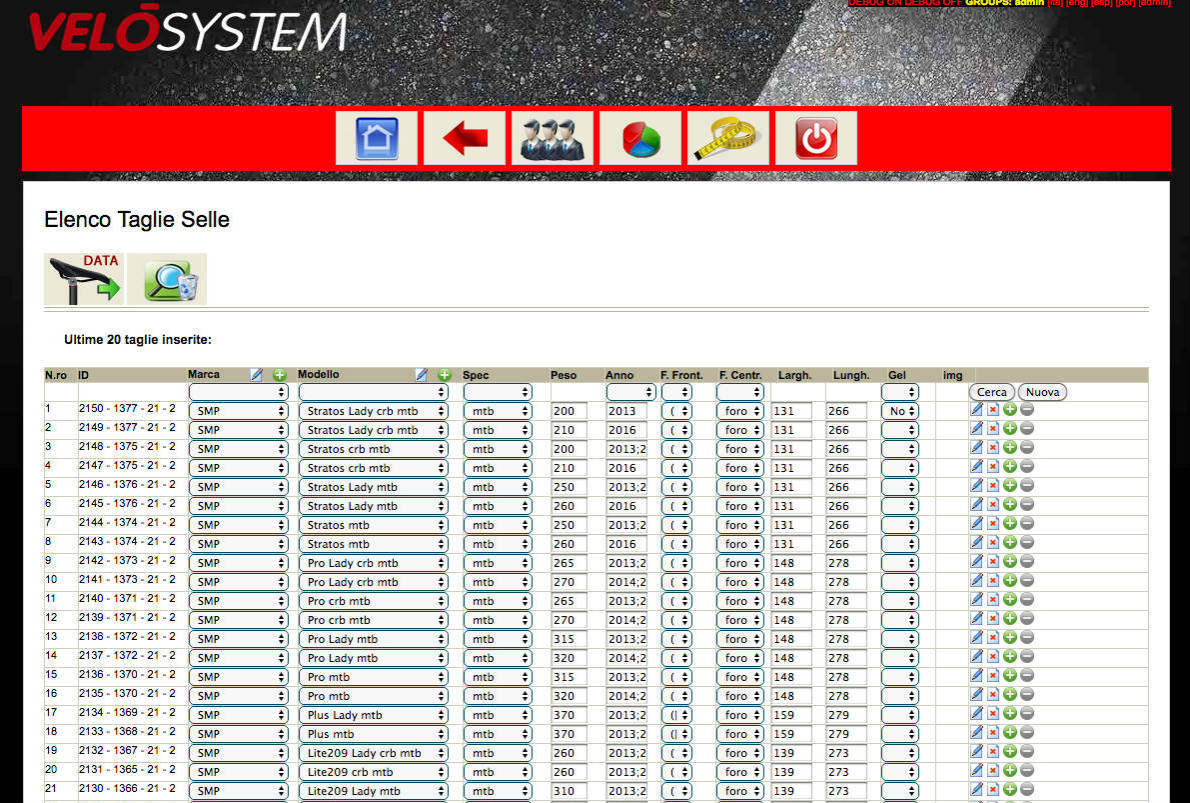
Task: Open the Marca filter dropdown in search row
Action: 238,392
